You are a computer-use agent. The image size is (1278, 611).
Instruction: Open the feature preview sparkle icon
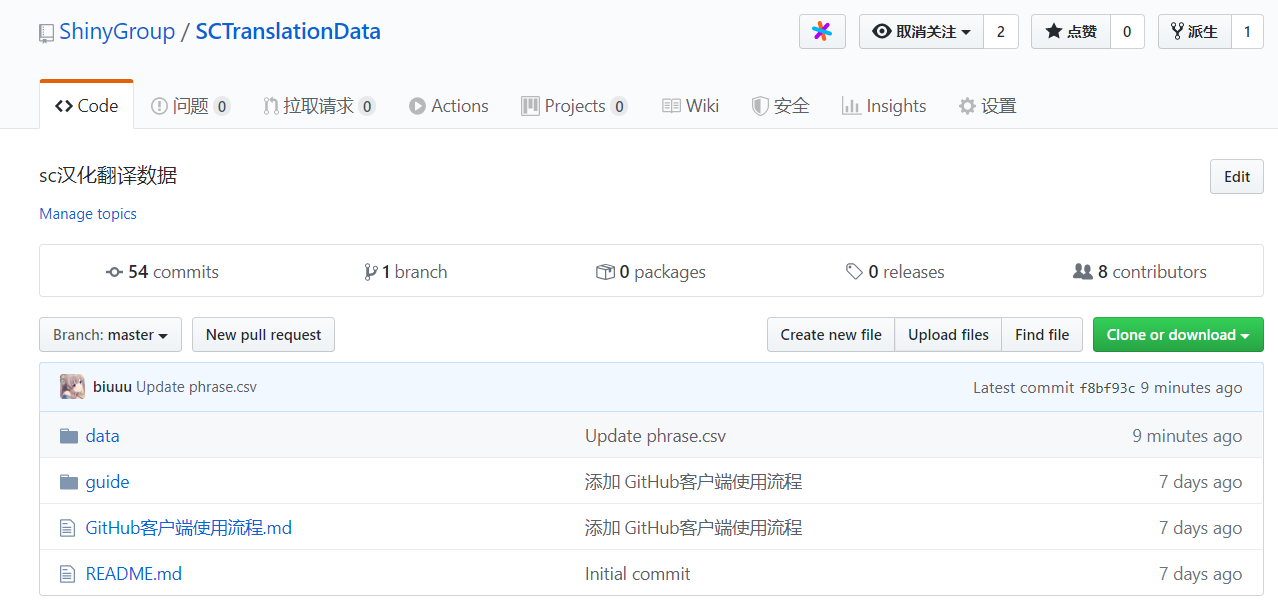821,31
